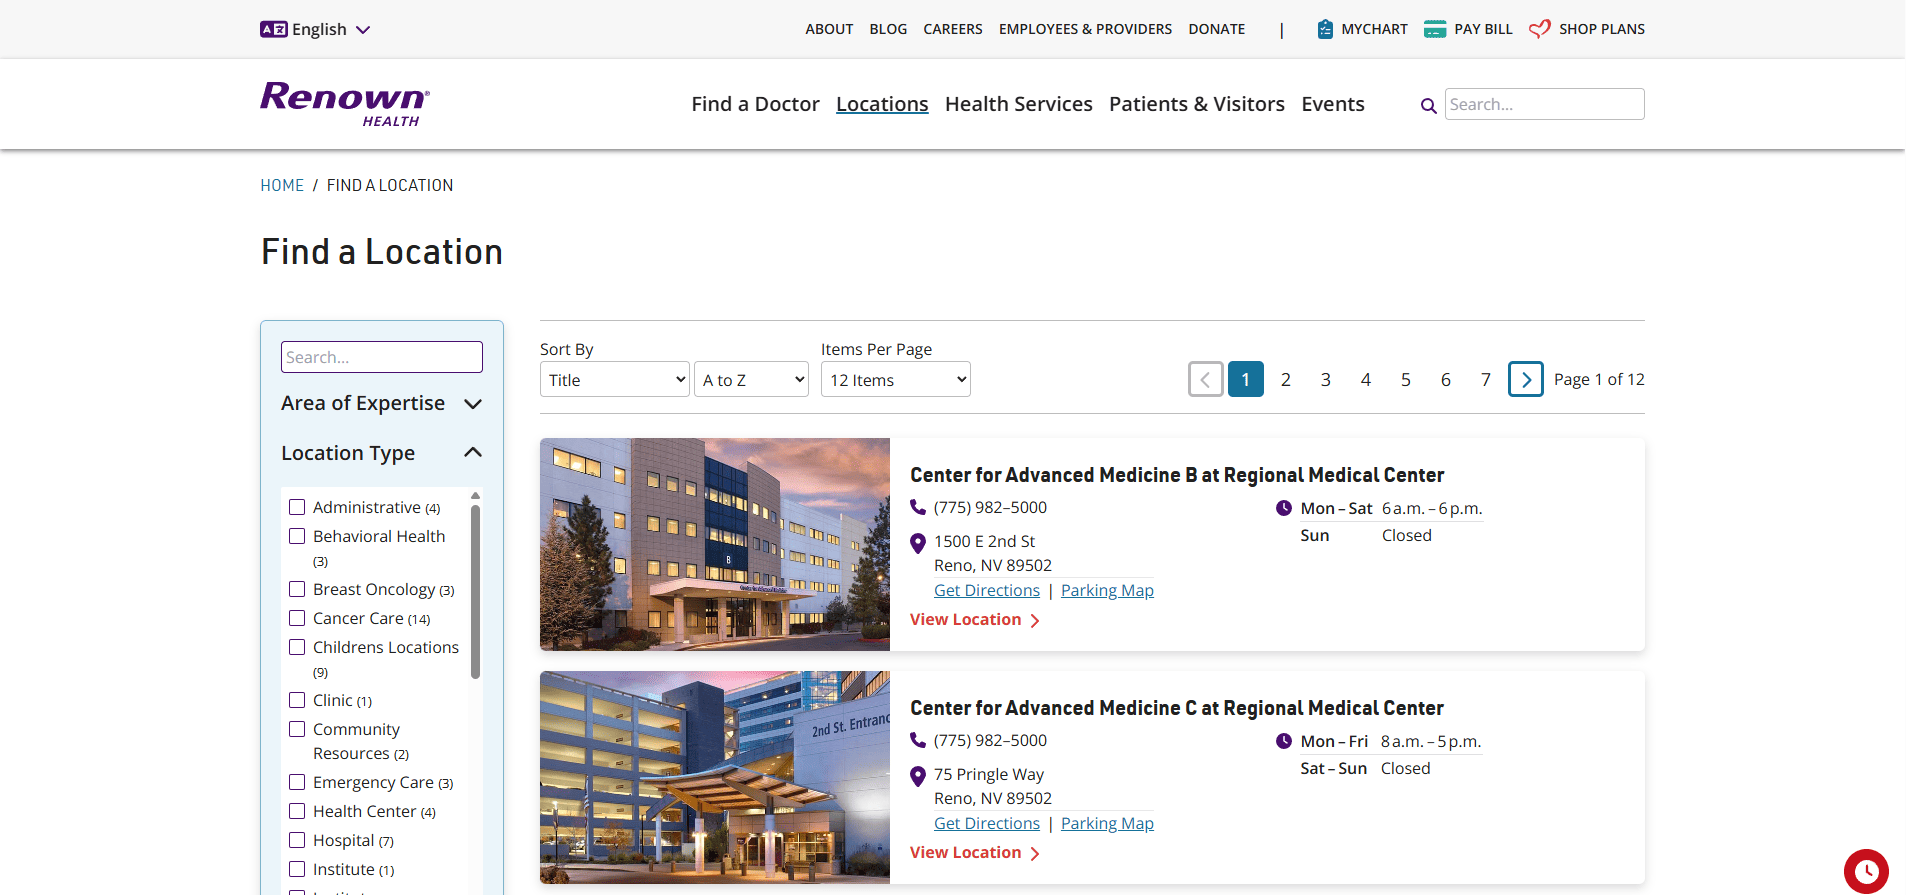The height and width of the screenshot is (895, 1906).
Task: Open Employees & Providers link
Action: pyautogui.click(x=1085, y=29)
